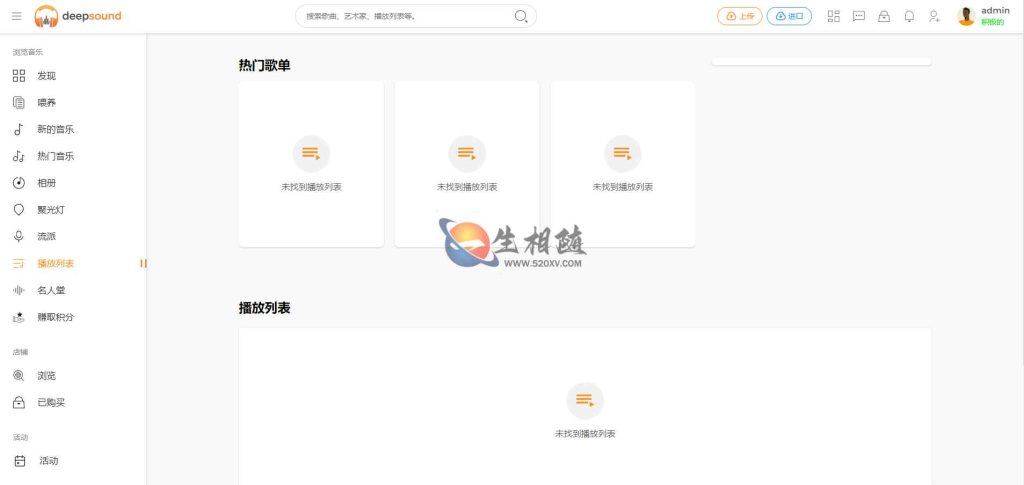The image size is (1024, 485).
Task: Click the add-user follow icon
Action: (935, 16)
